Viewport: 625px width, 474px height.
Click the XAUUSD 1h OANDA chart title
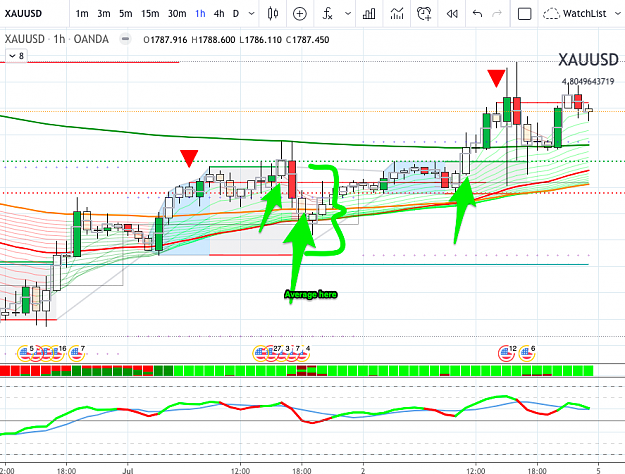[57, 39]
